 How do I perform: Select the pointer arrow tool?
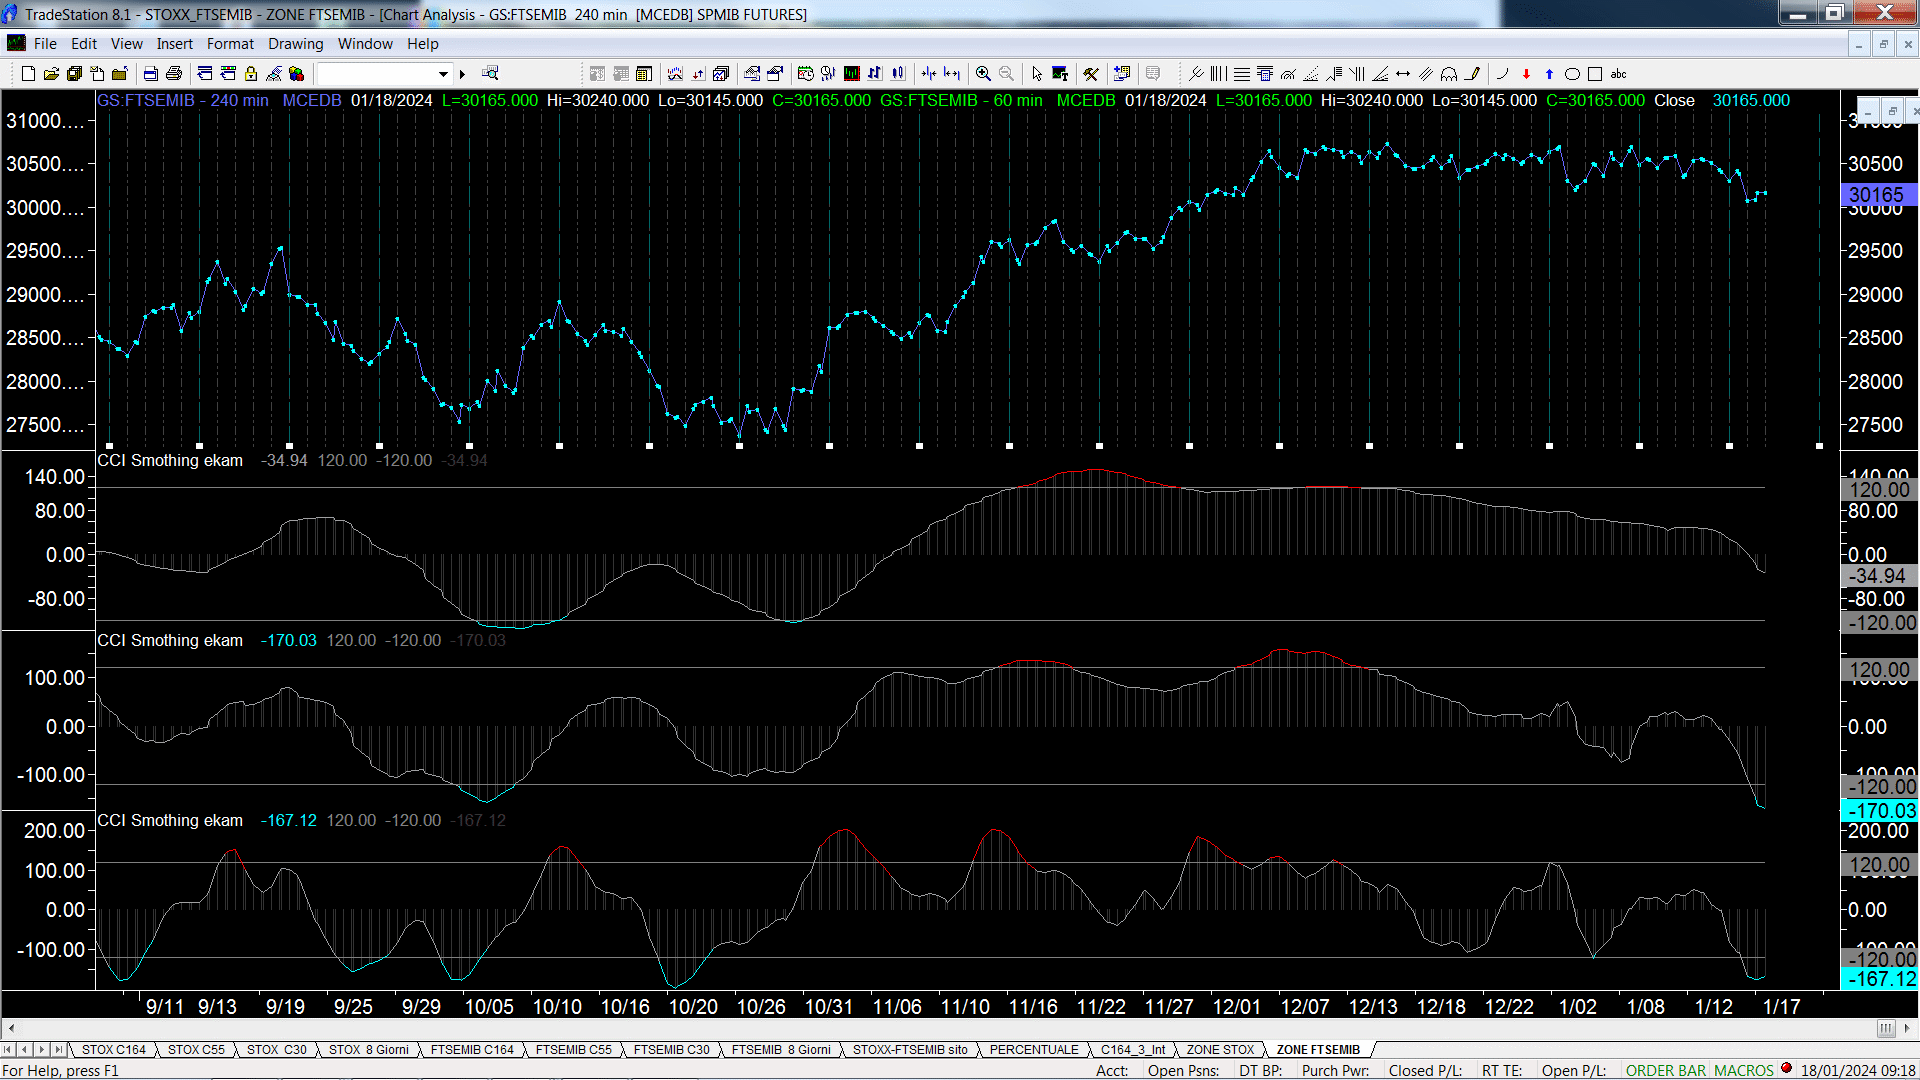click(x=1037, y=73)
